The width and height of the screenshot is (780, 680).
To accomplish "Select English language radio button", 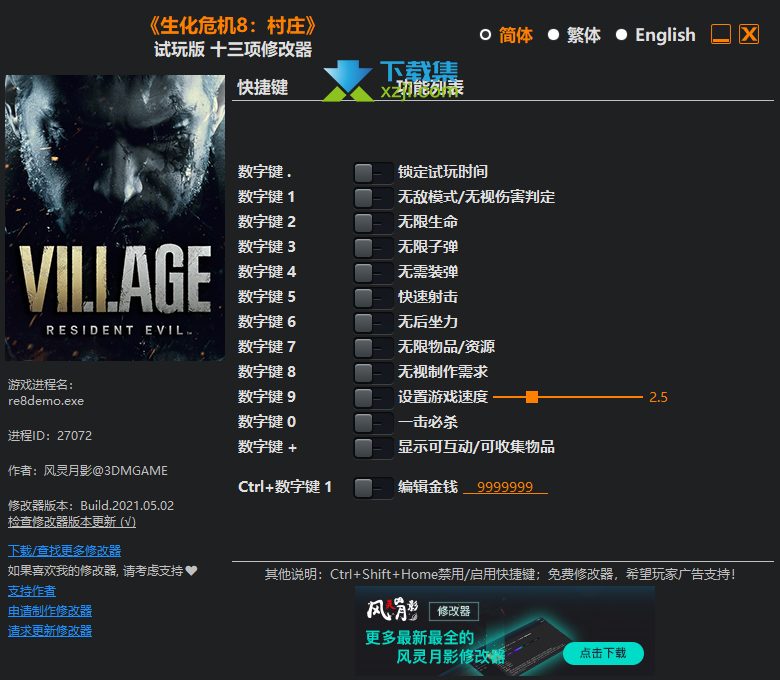I will pos(621,35).
